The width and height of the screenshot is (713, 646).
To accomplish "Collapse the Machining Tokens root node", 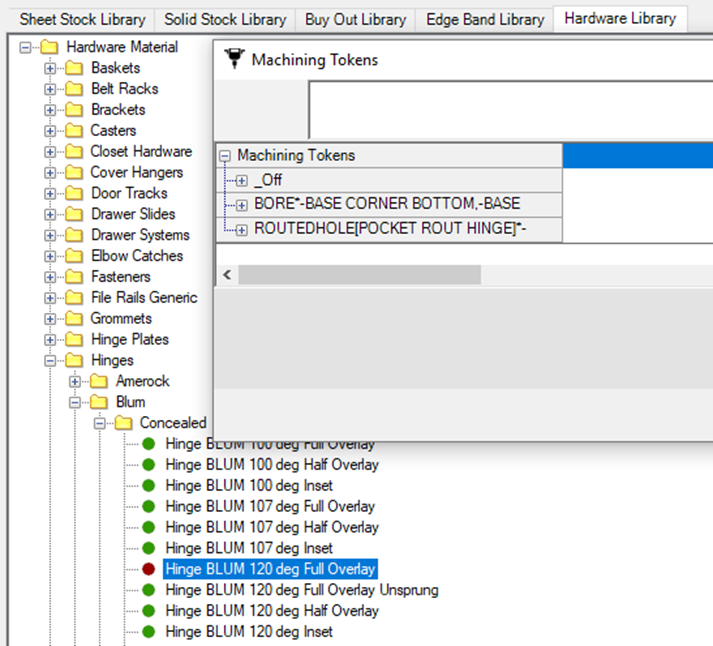I will tap(225, 156).
